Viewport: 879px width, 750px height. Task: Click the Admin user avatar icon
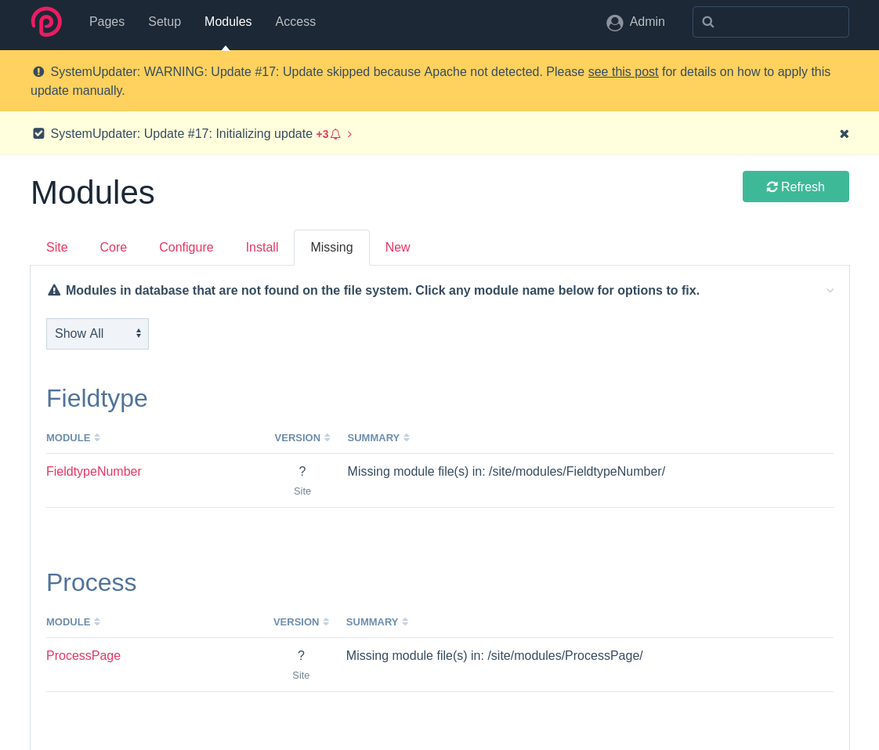[x=615, y=22]
